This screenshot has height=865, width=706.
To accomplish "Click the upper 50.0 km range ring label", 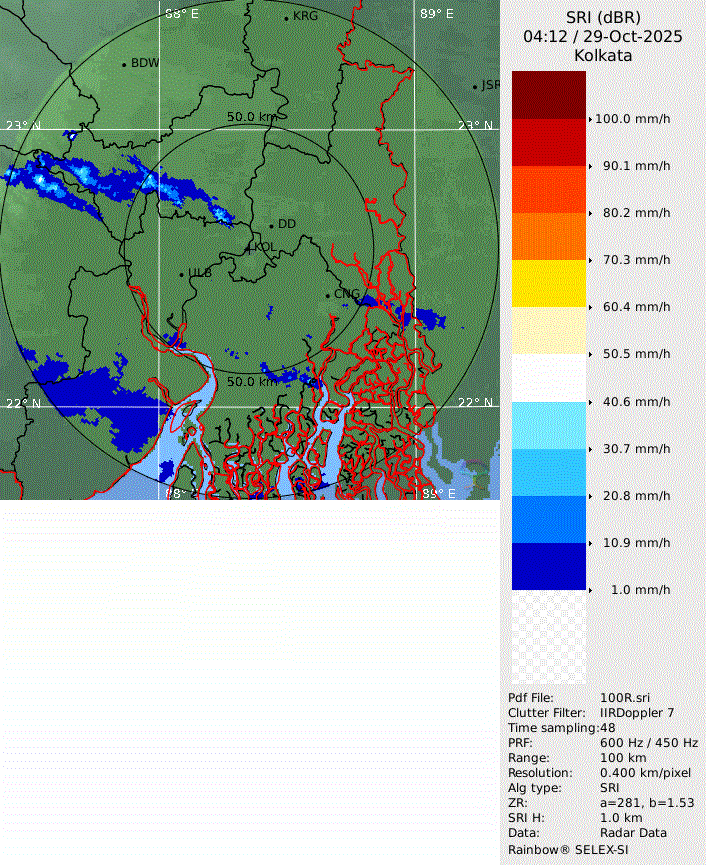I will coord(251,117).
